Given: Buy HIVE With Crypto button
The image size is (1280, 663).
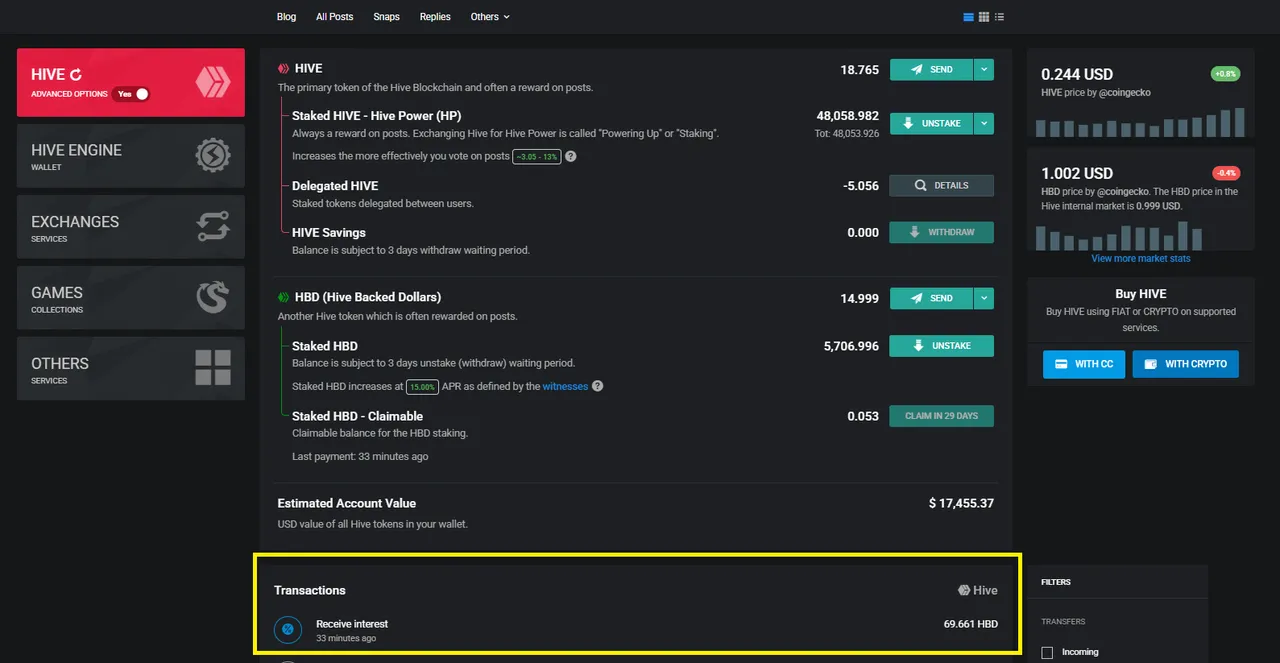Looking at the screenshot, I should click(x=1186, y=364).
